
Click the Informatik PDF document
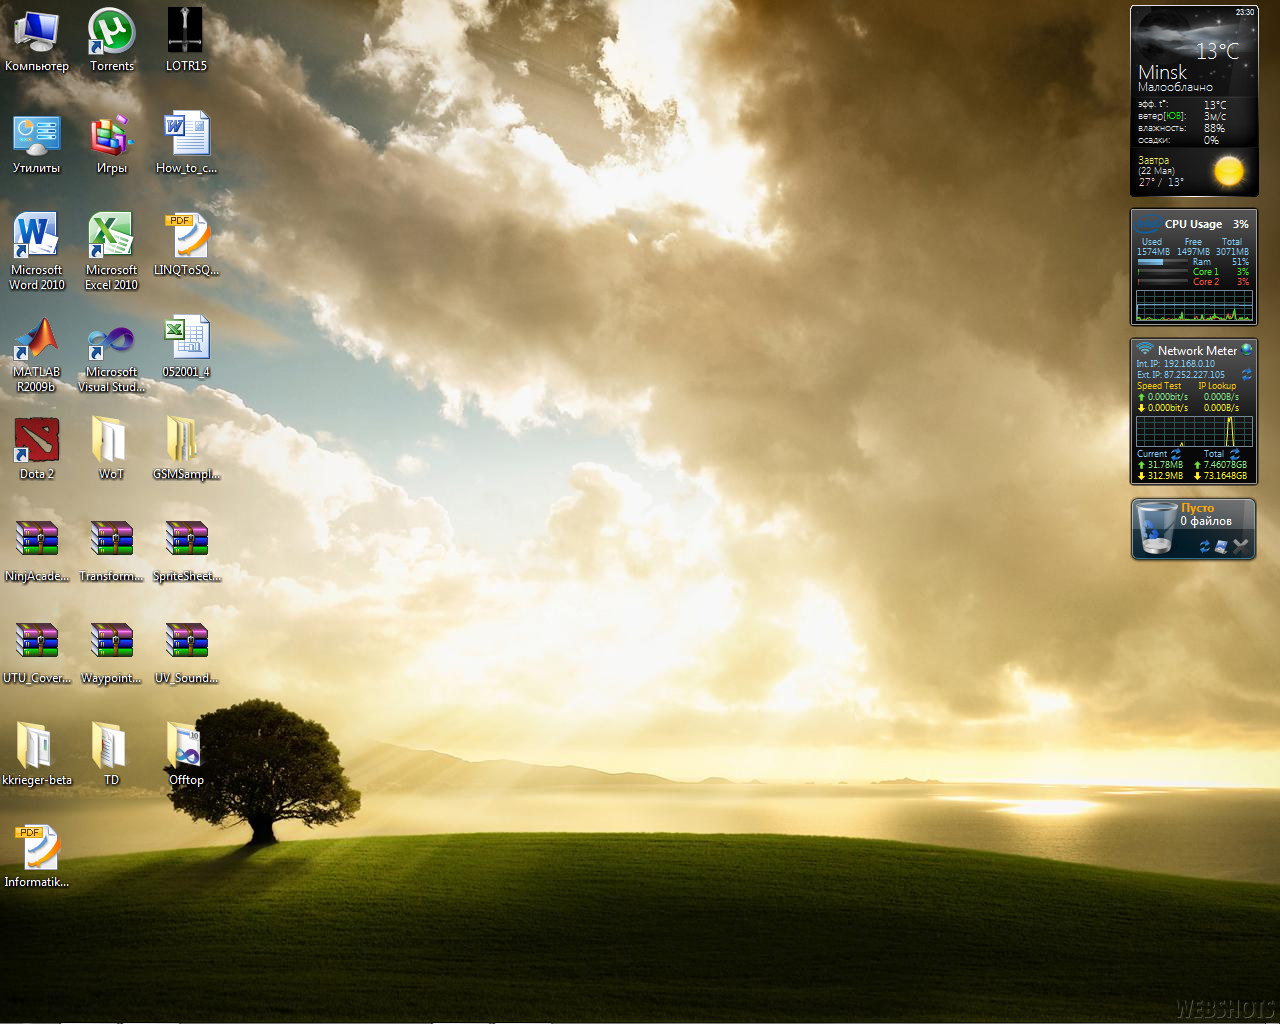coord(37,848)
